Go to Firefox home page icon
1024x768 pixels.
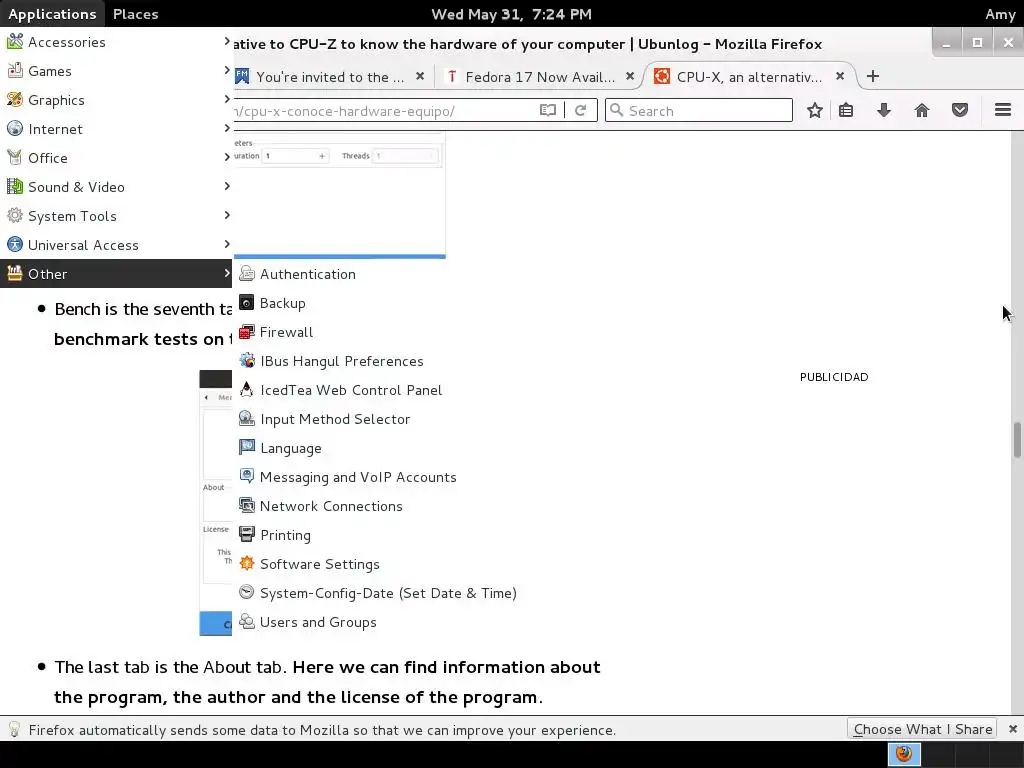[x=921, y=110]
